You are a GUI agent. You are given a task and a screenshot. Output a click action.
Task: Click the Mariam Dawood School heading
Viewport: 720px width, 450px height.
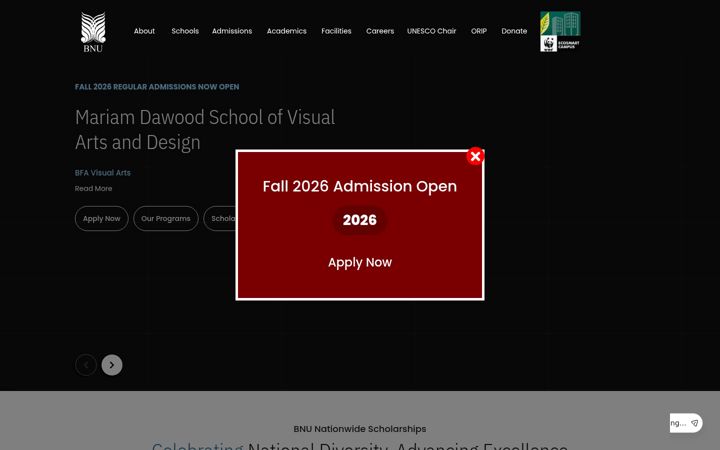coord(205,129)
